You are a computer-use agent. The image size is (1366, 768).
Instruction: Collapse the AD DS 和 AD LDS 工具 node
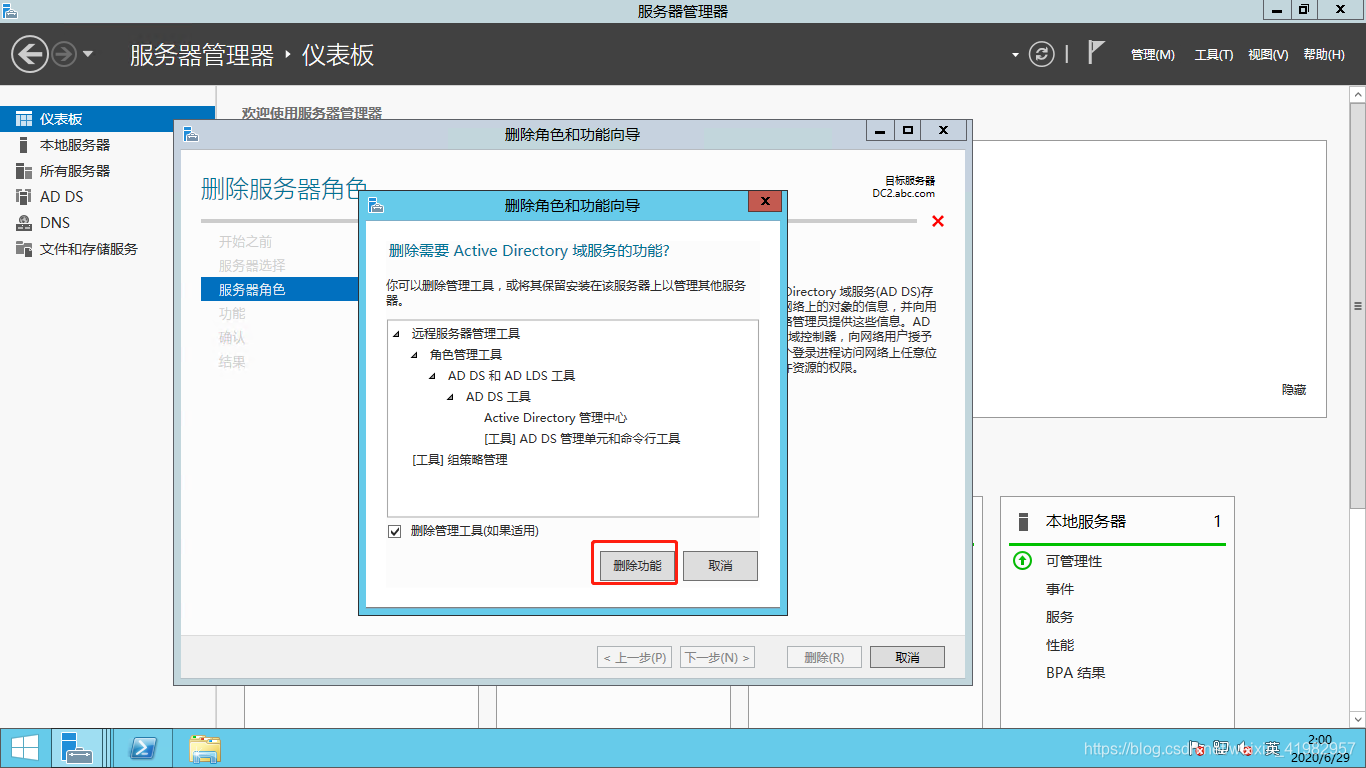click(433, 376)
